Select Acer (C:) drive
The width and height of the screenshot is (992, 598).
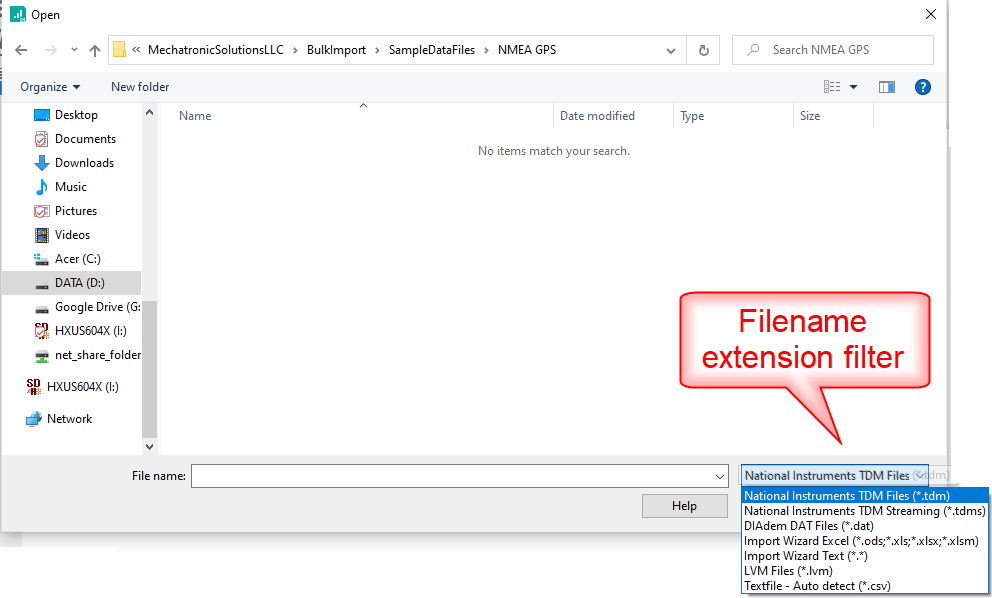click(x=77, y=259)
